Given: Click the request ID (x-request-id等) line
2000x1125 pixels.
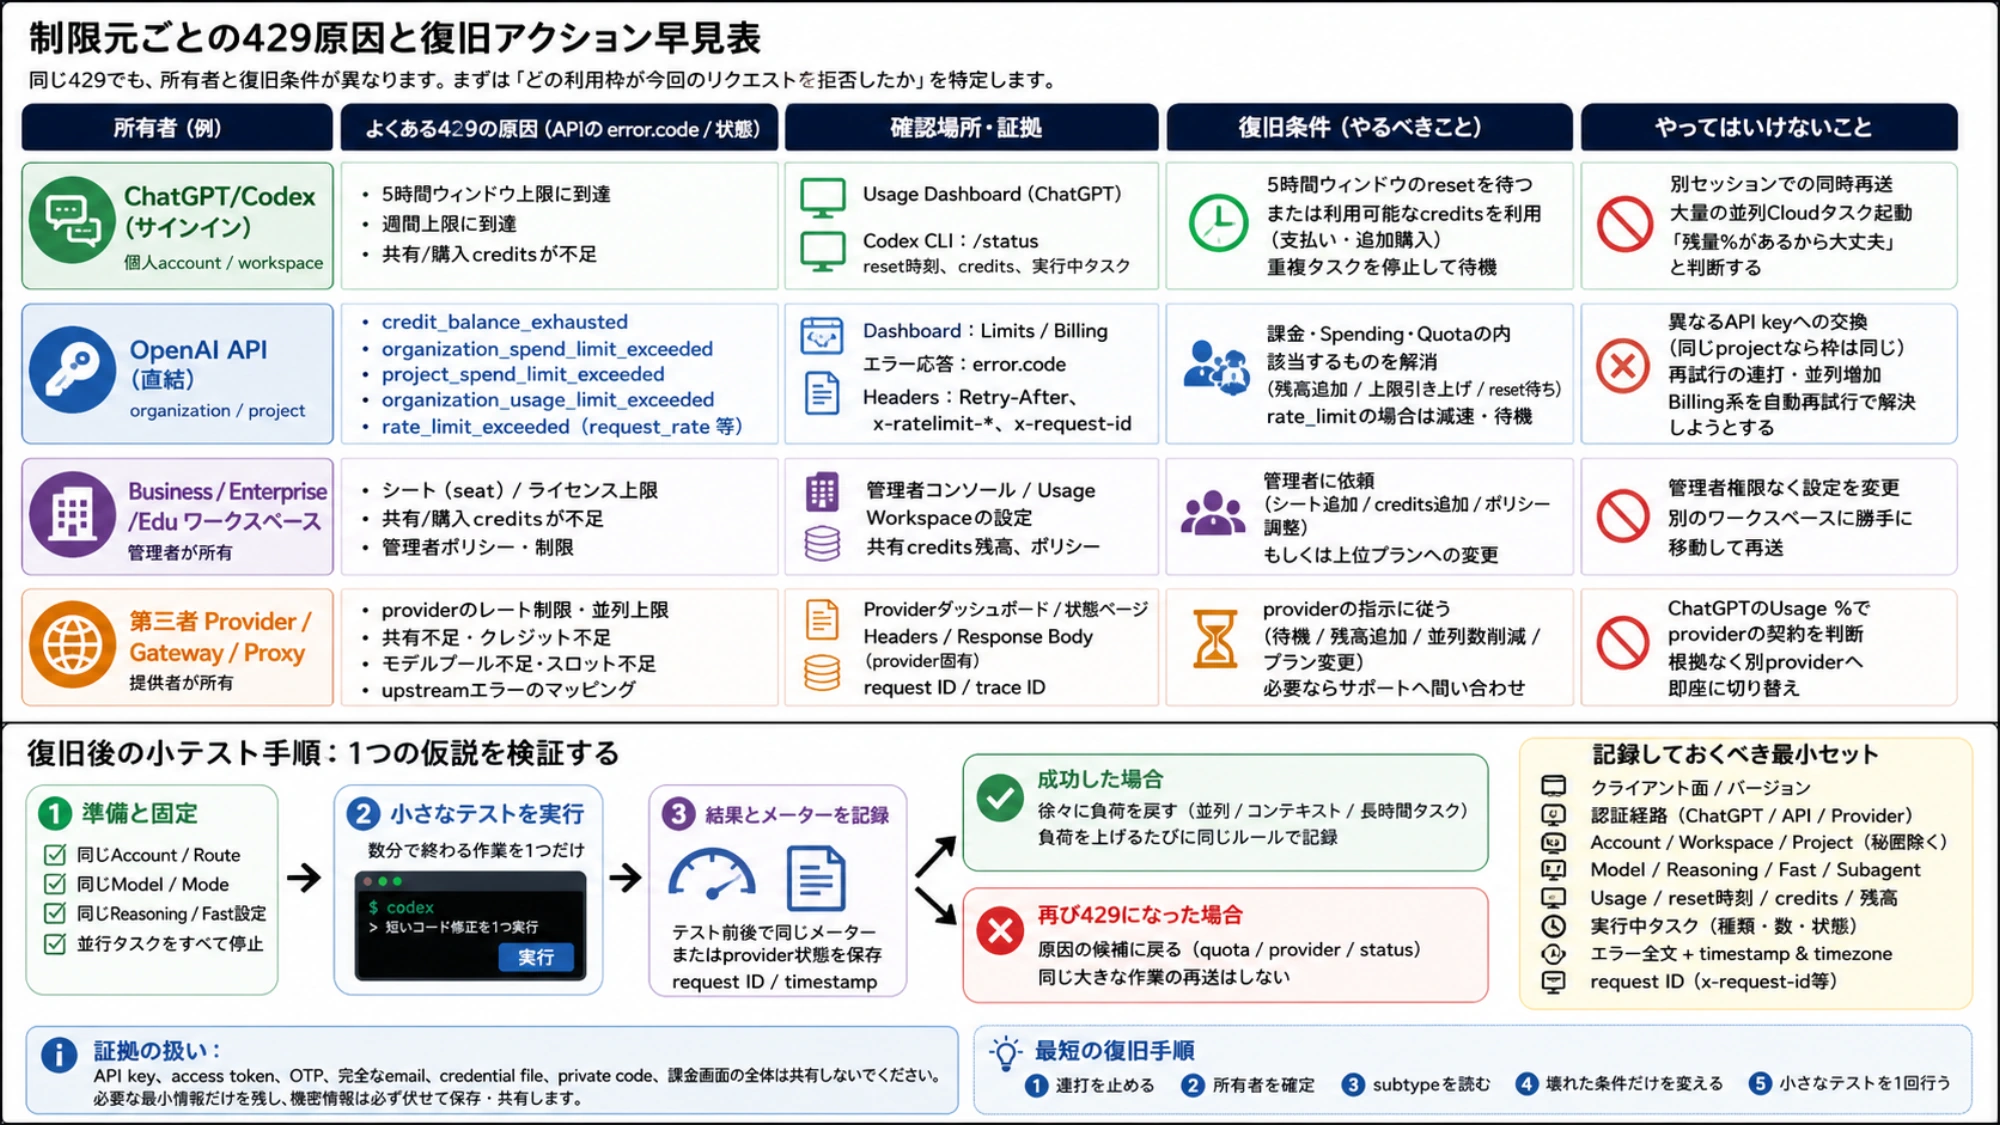Looking at the screenshot, I should tap(1713, 982).
